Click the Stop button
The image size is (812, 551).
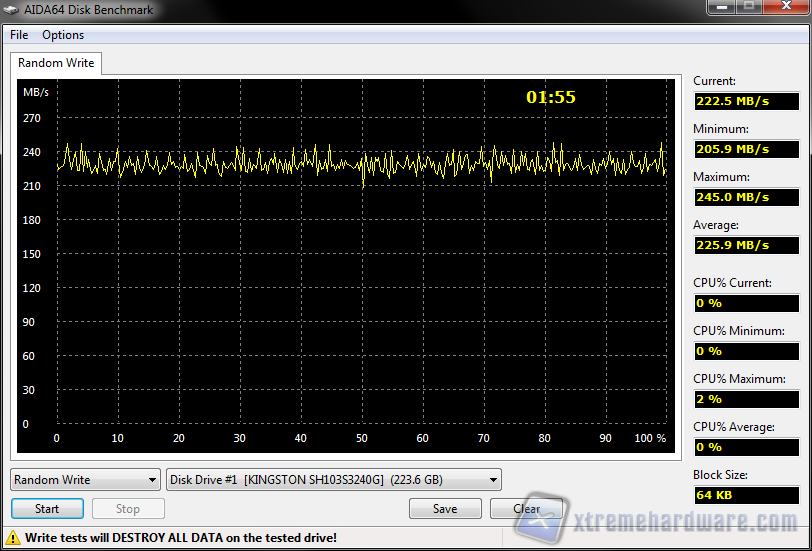[128, 509]
